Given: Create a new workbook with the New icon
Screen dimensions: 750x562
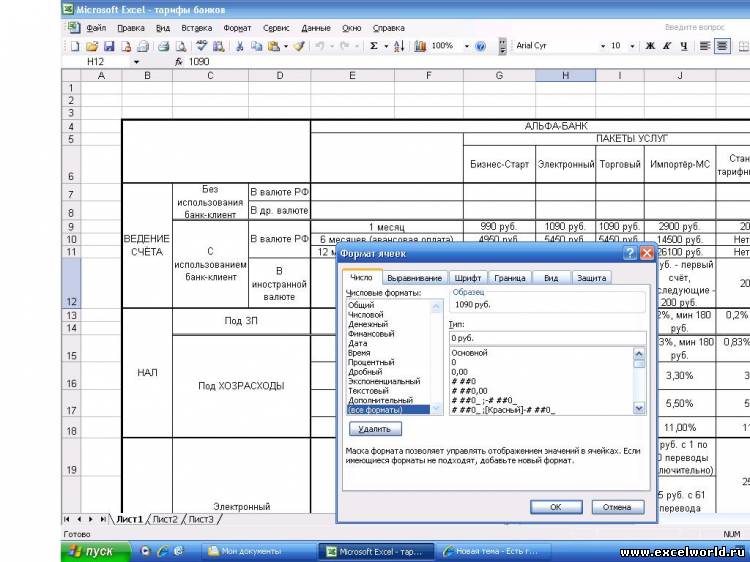Looking at the screenshot, I should [x=75, y=46].
